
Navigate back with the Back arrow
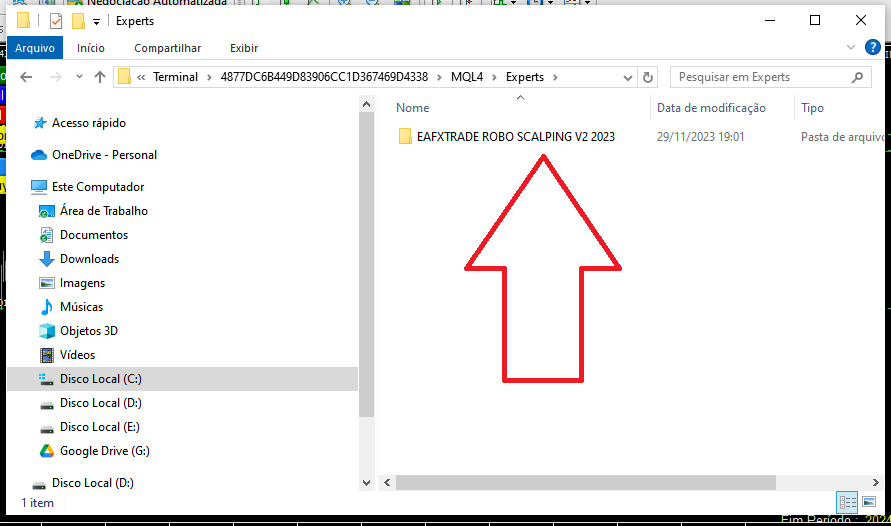point(27,77)
